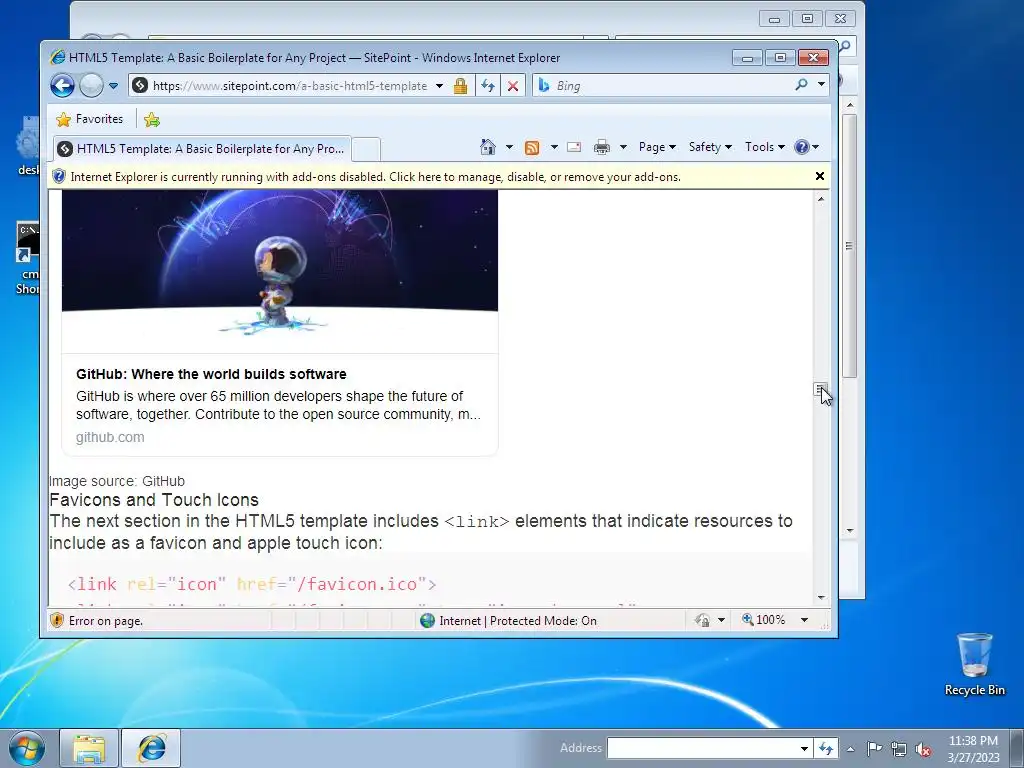This screenshot has width=1024, height=768.
Task: Click the orange RSS feeds icon
Action: pyautogui.click(x=532, y=148)
